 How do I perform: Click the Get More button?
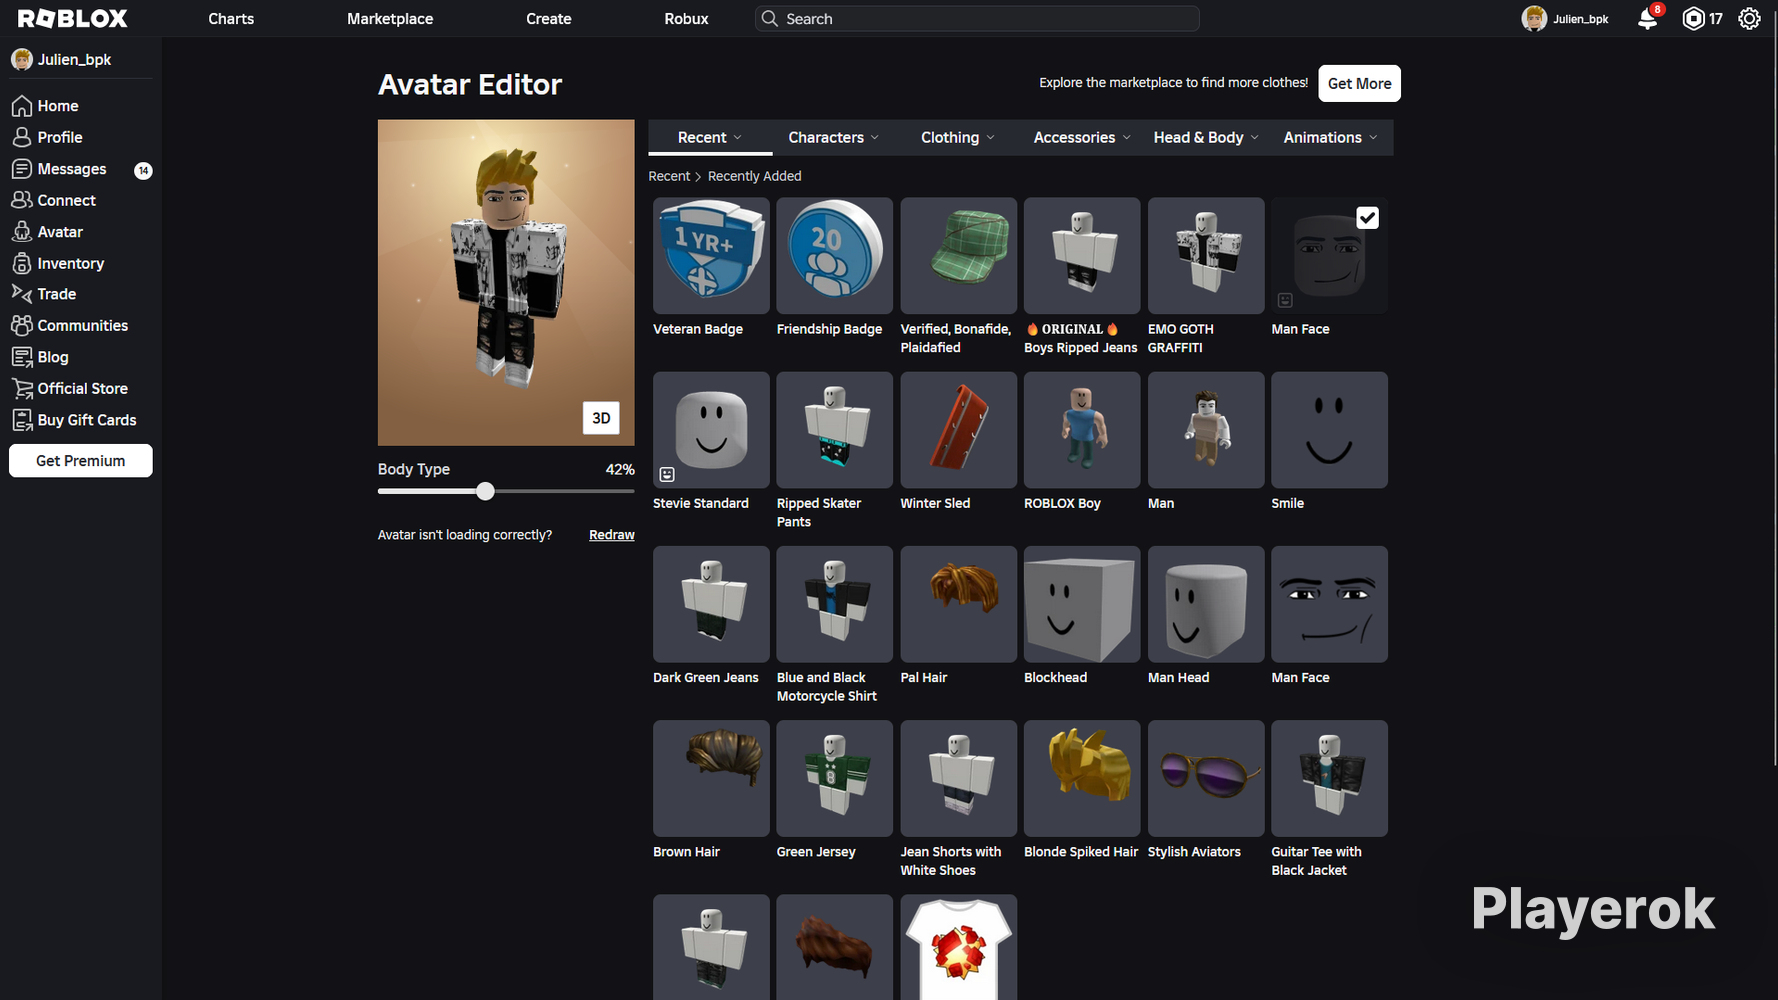coord(1359,84)
